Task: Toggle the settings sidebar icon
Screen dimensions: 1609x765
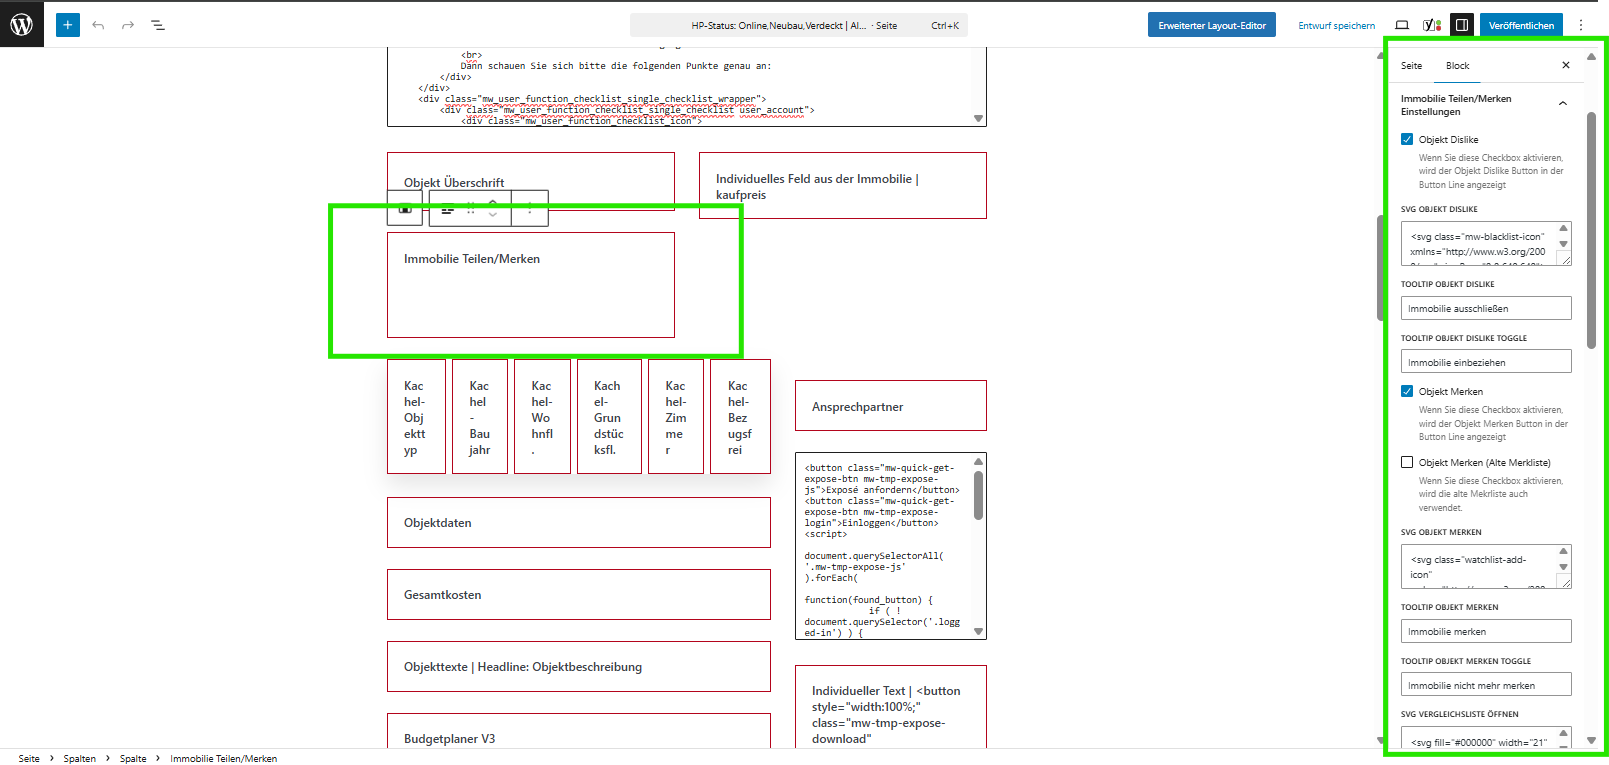Action: coord(1462,25)
